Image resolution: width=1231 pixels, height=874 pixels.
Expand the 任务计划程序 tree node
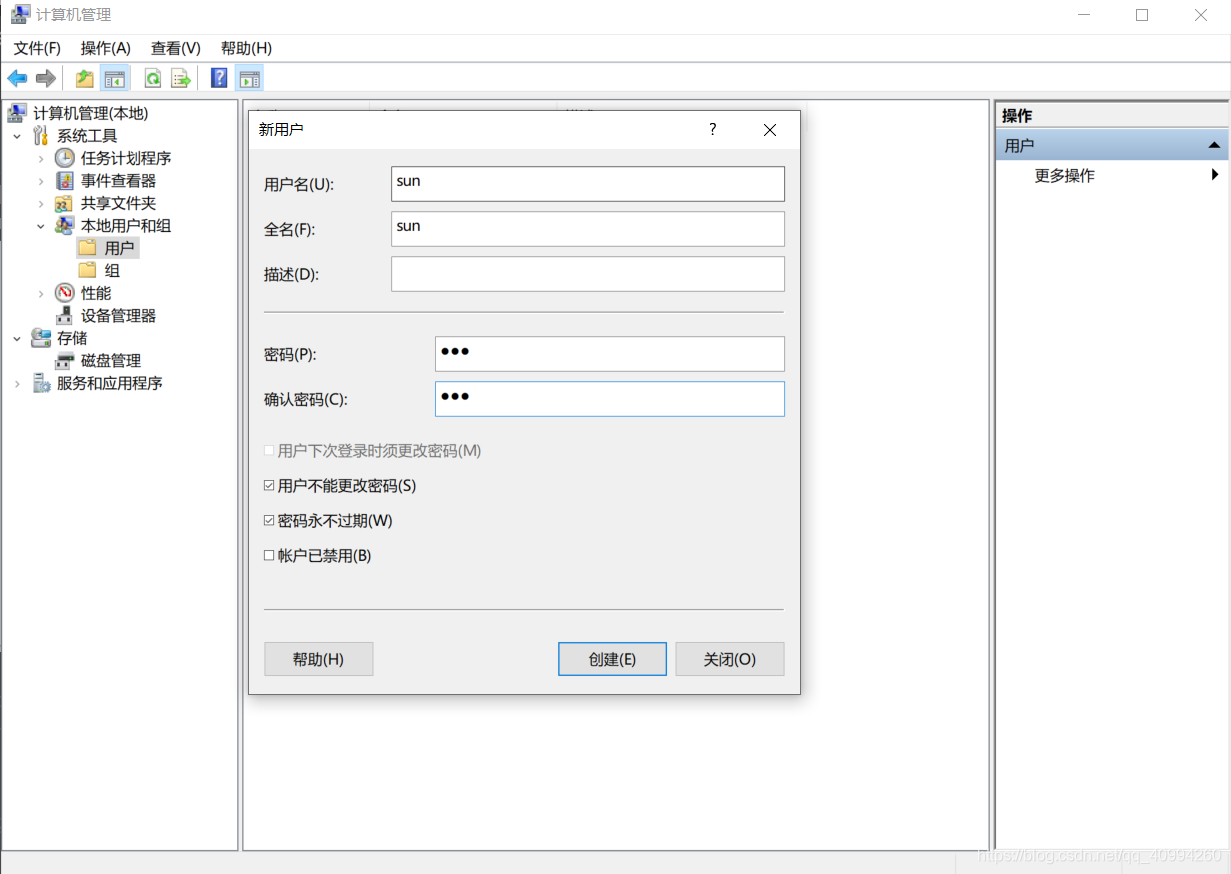click(x=41, y=158)
